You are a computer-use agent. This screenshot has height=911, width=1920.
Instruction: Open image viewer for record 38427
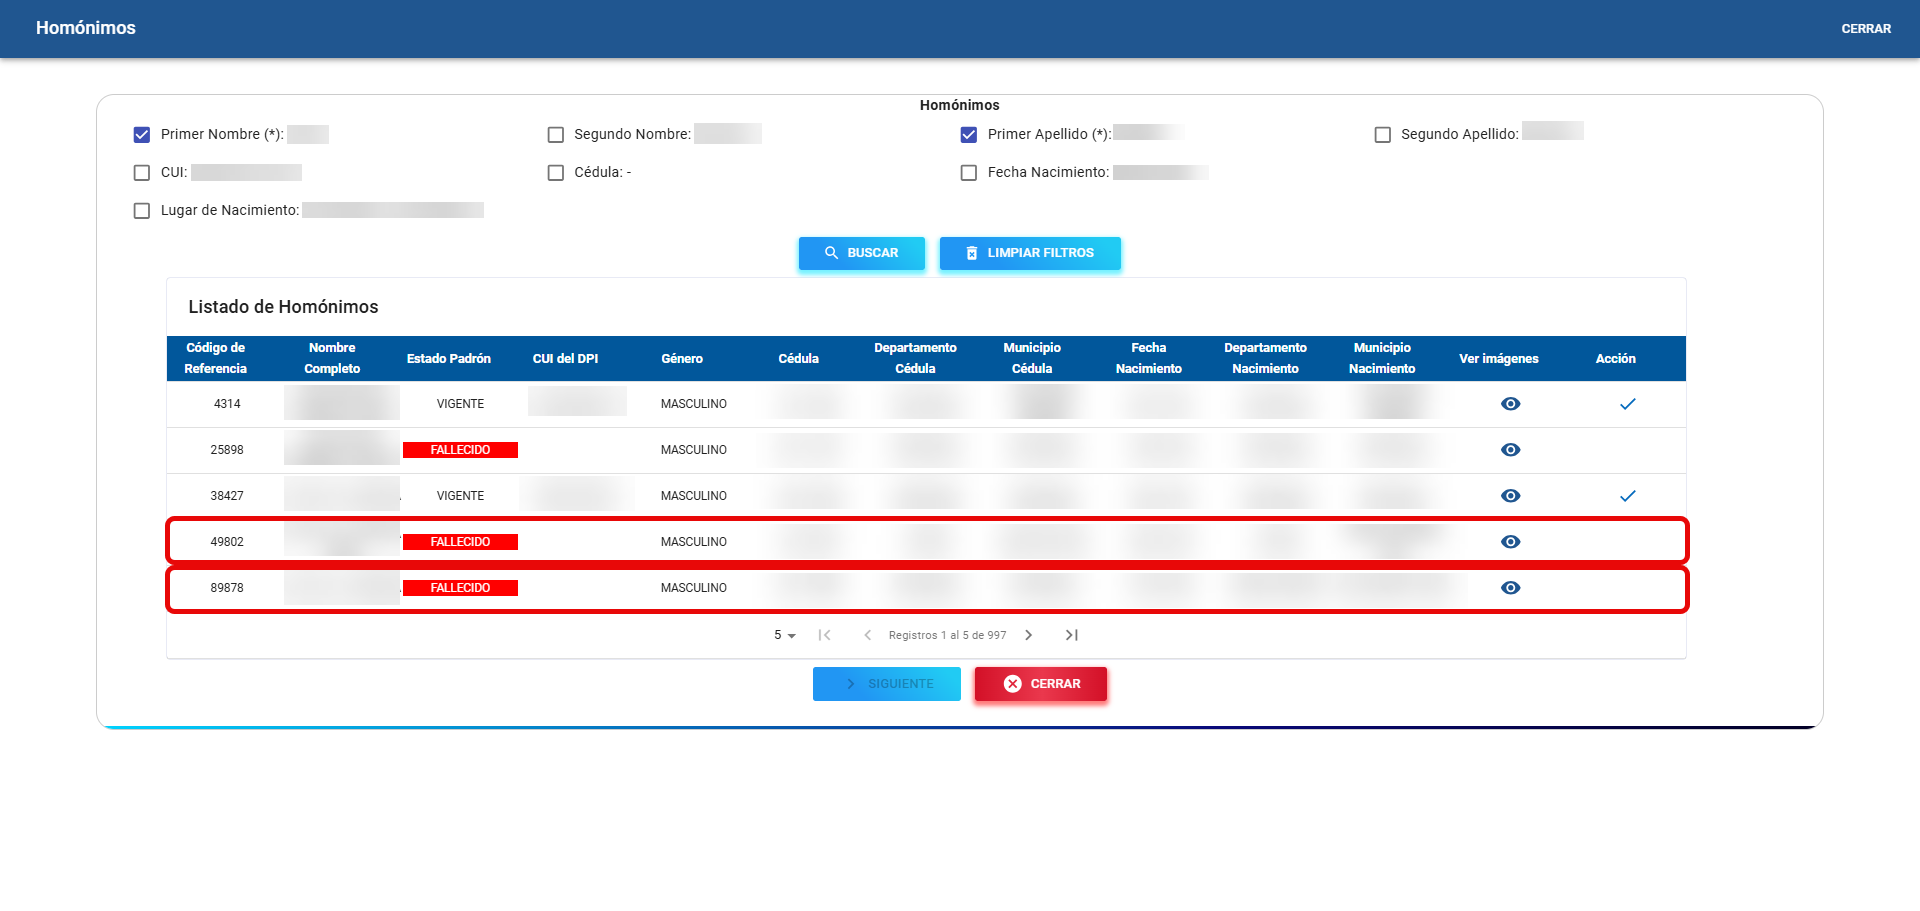(x=1510, y=496)
